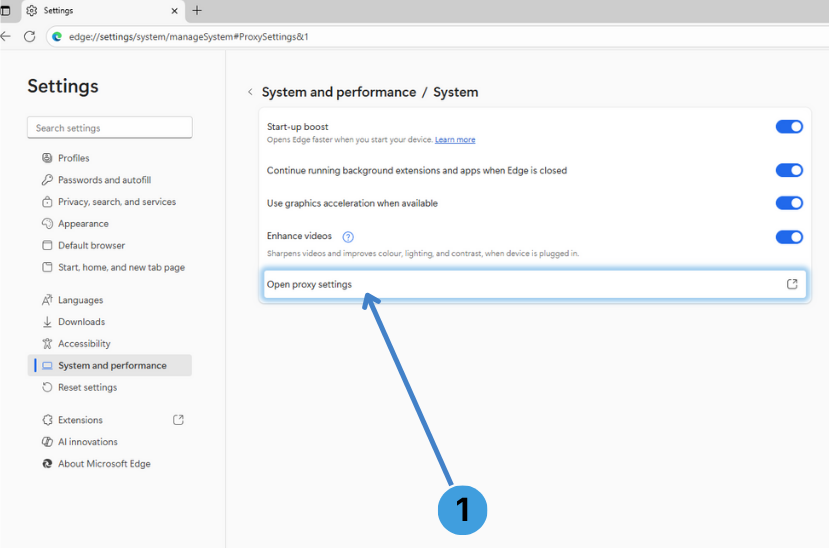Go to Privacy, search, and services
Image resolution: width=829 pixels, height=548 pixels.
click(109, 201)
